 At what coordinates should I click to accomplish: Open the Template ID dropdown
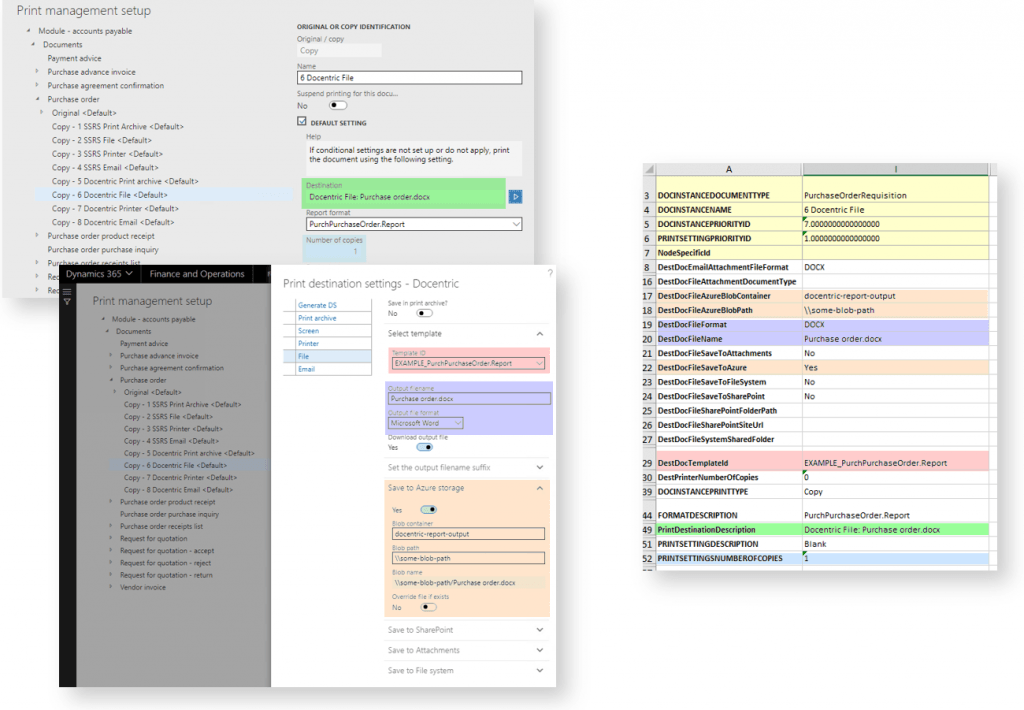coord(539,363)
